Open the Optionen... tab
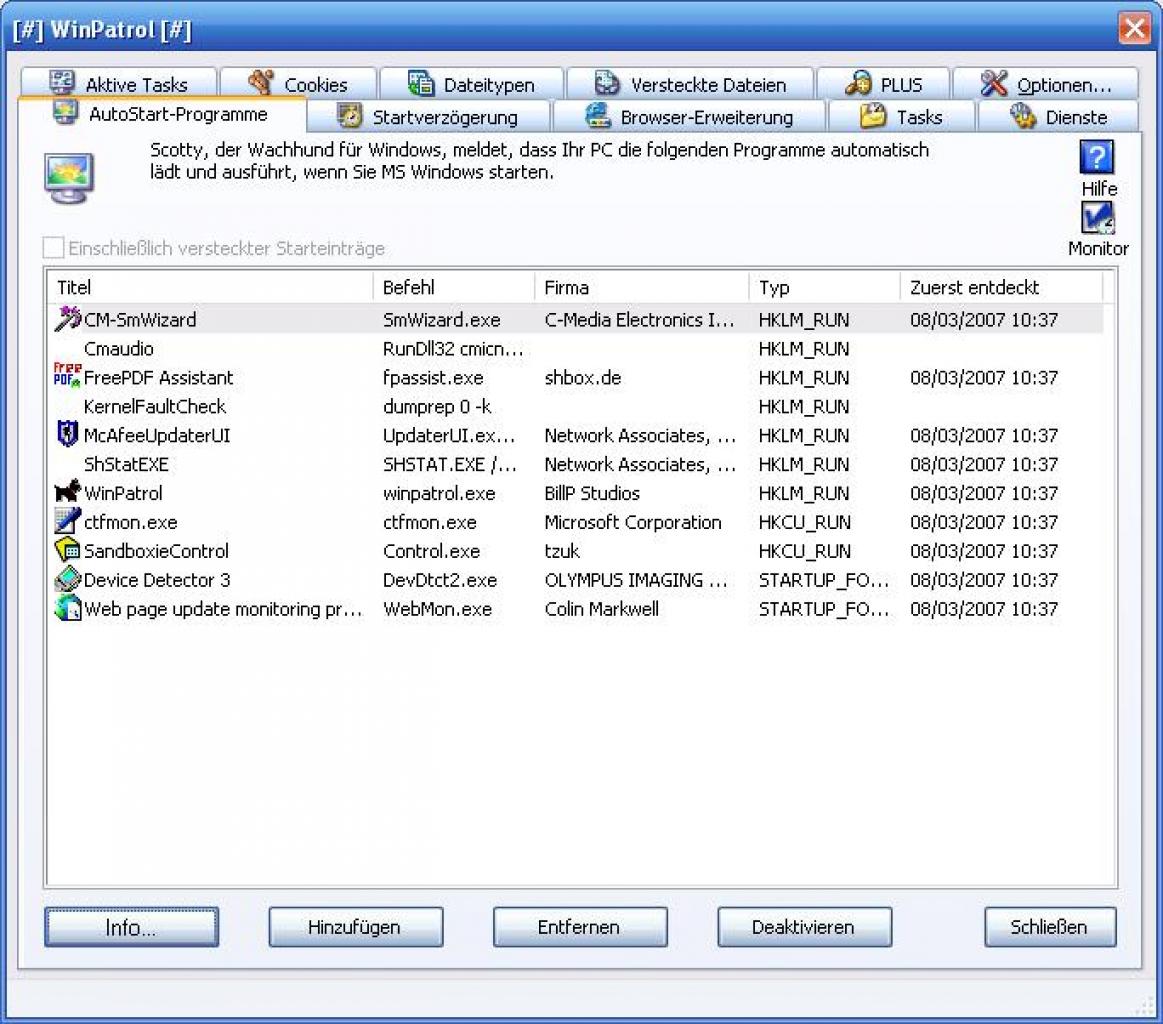 (1045, 84)
